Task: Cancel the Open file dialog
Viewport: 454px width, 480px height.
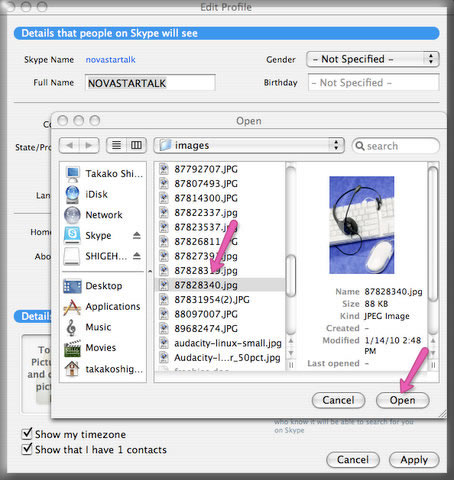Action: [x=338, y=400]
